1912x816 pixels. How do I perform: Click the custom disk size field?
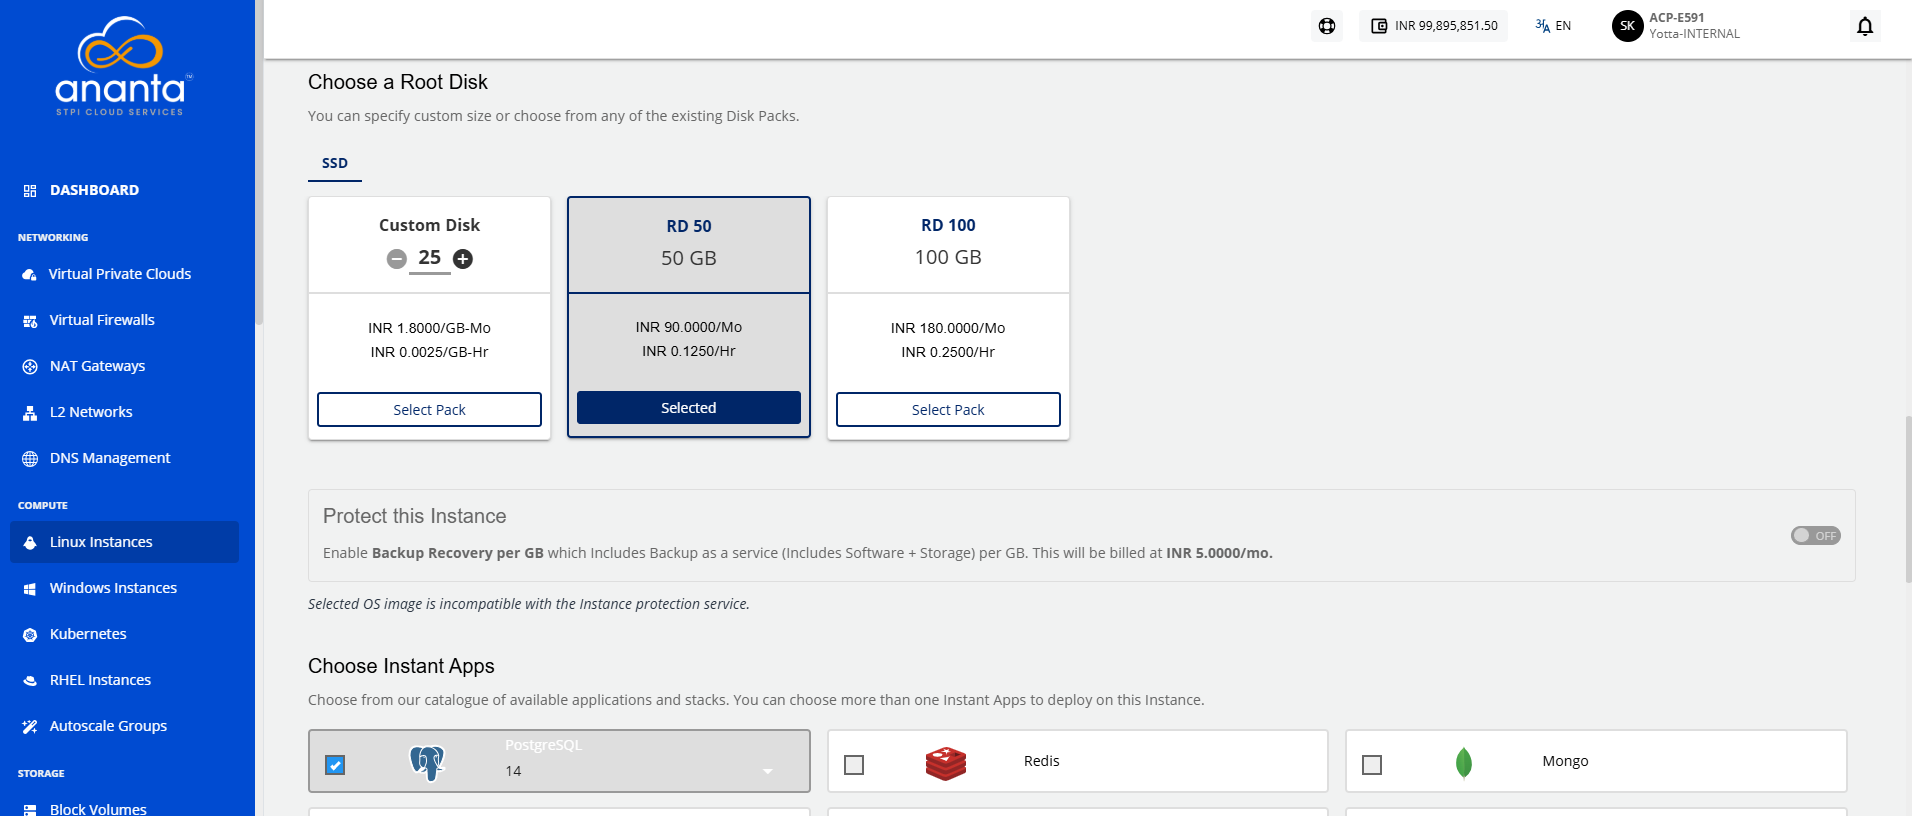430,258
